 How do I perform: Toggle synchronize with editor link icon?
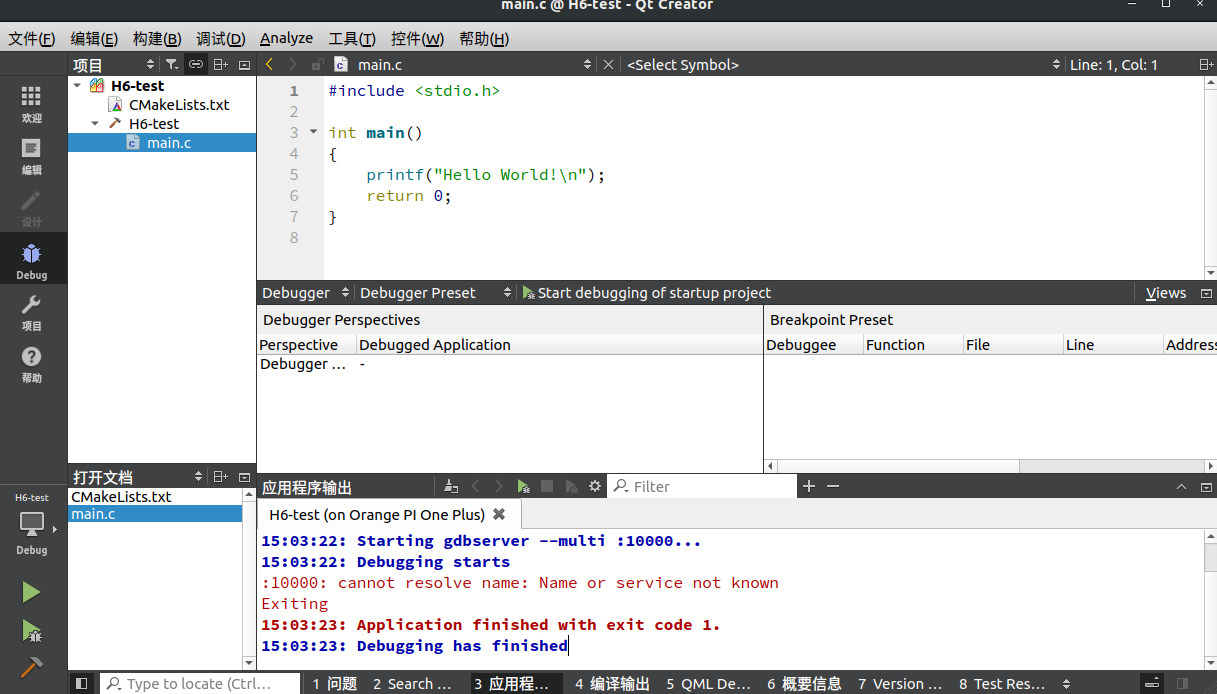point(196,65)
